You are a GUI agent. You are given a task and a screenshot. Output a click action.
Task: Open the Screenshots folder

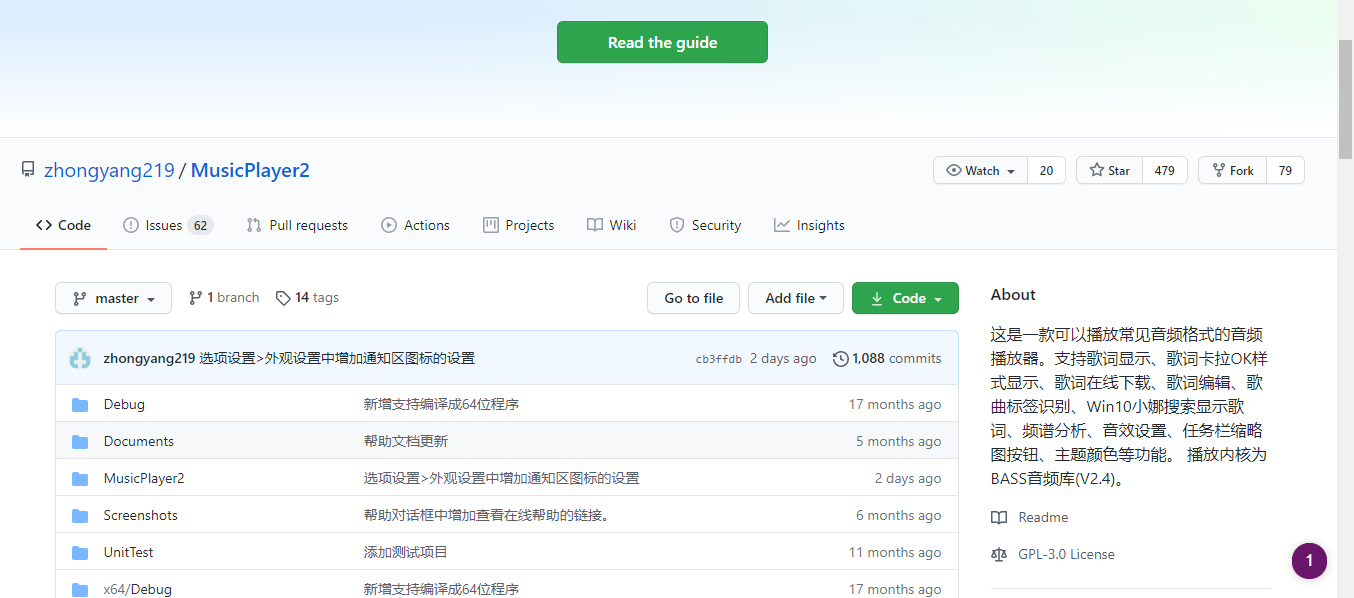[140, 515]
